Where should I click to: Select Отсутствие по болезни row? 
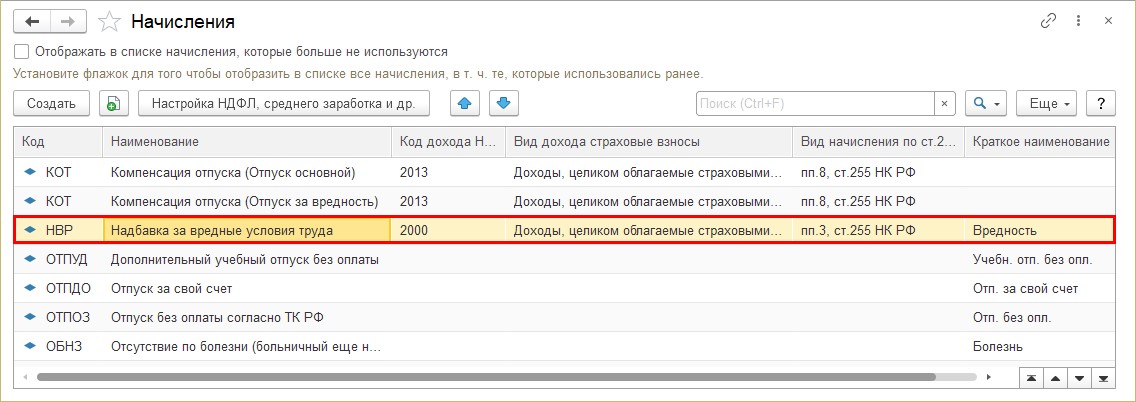pos(565,346)
